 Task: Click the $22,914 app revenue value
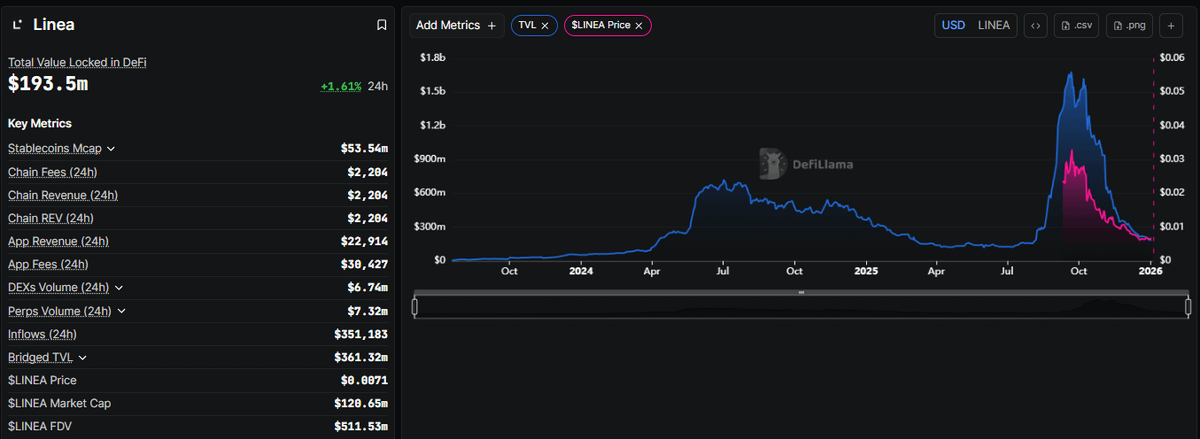tap(364, 241)
